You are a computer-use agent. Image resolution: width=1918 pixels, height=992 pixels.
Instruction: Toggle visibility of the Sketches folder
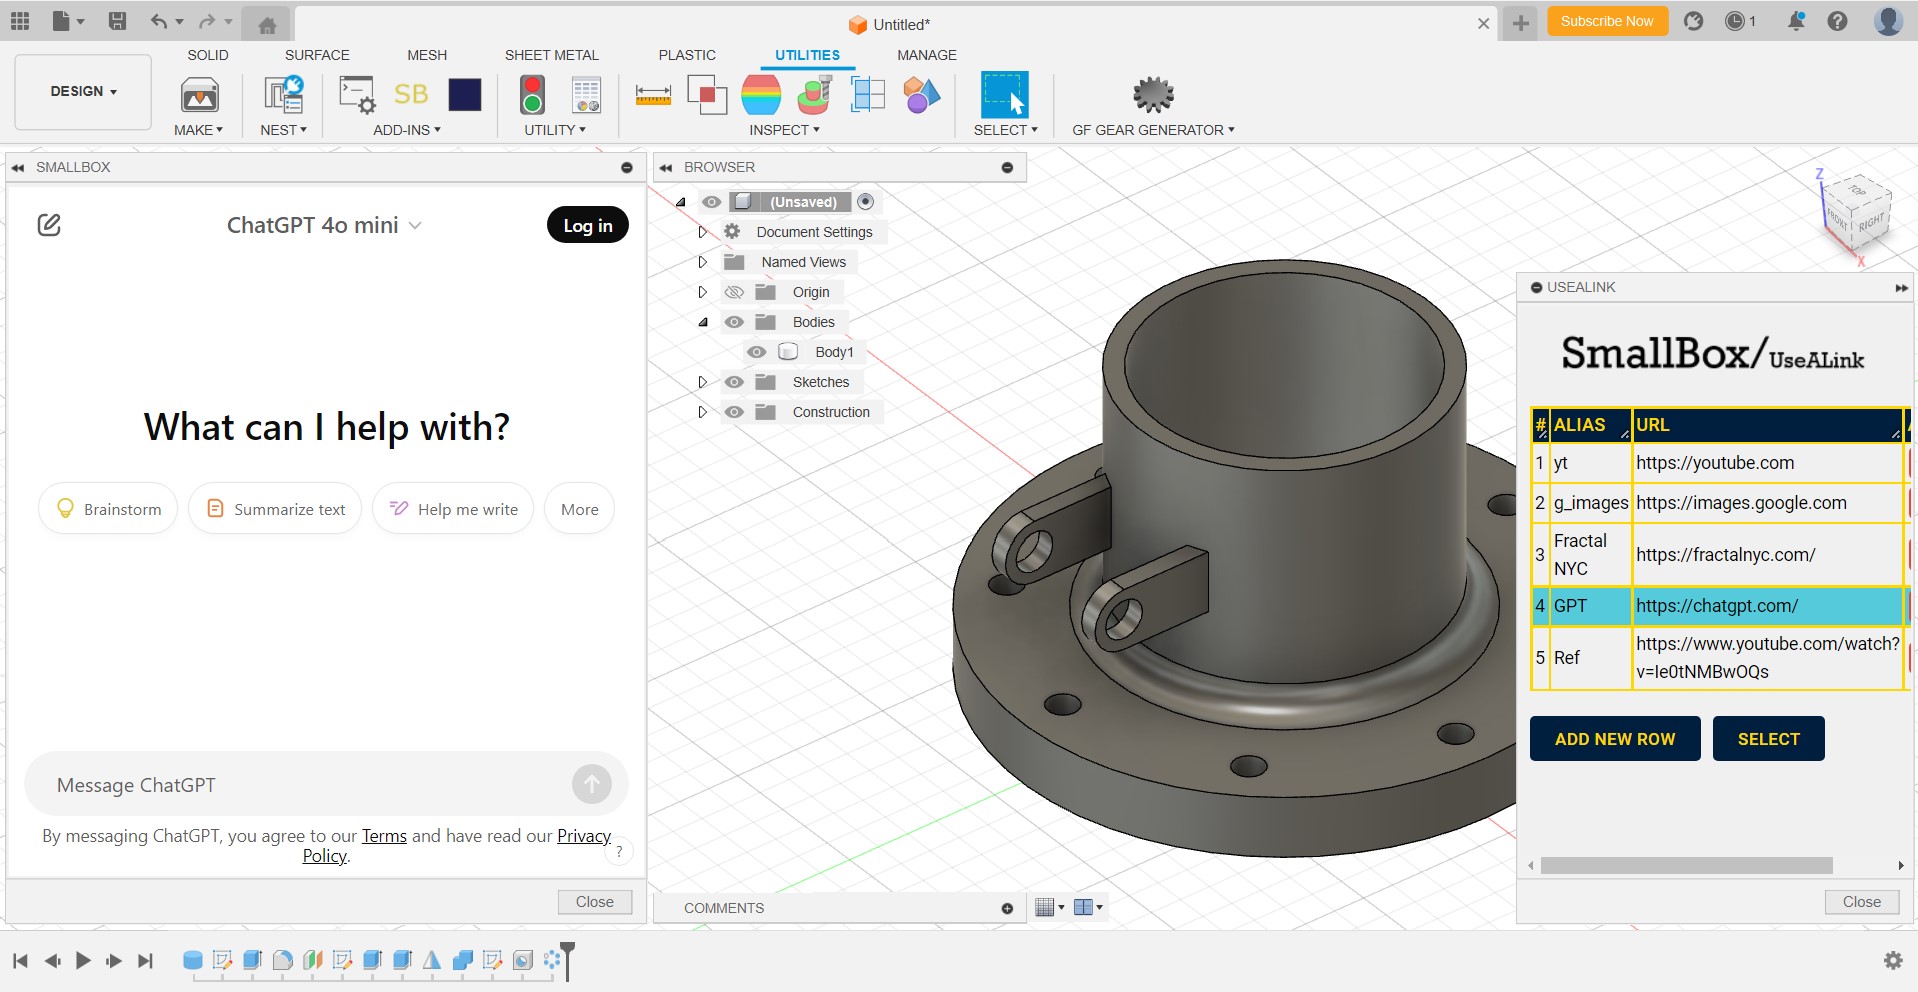[x=734, y=382]
